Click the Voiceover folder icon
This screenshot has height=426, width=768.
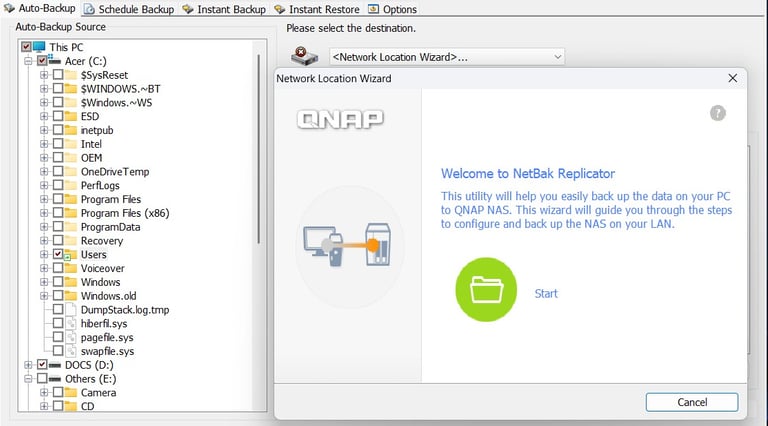[x=71, y=268]
